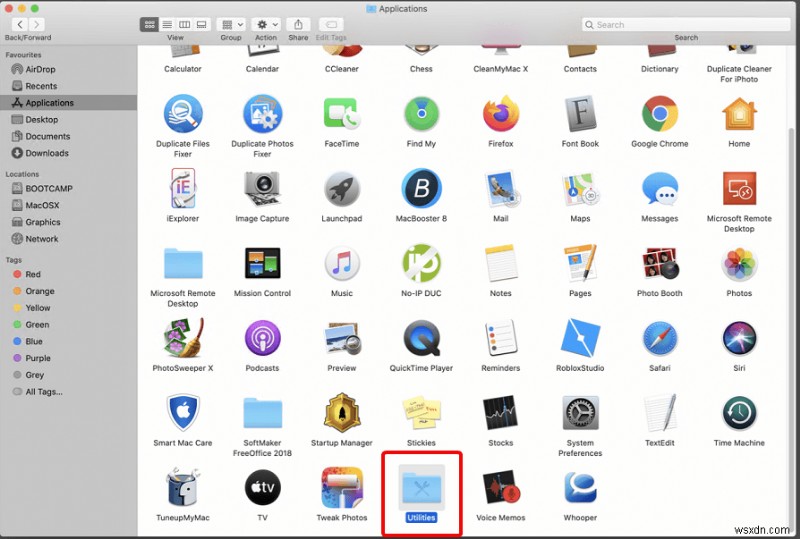This screenshot has height=539, width=800.
Task: Select the Google Chrome app icon
Action: (x=660, y=114)
